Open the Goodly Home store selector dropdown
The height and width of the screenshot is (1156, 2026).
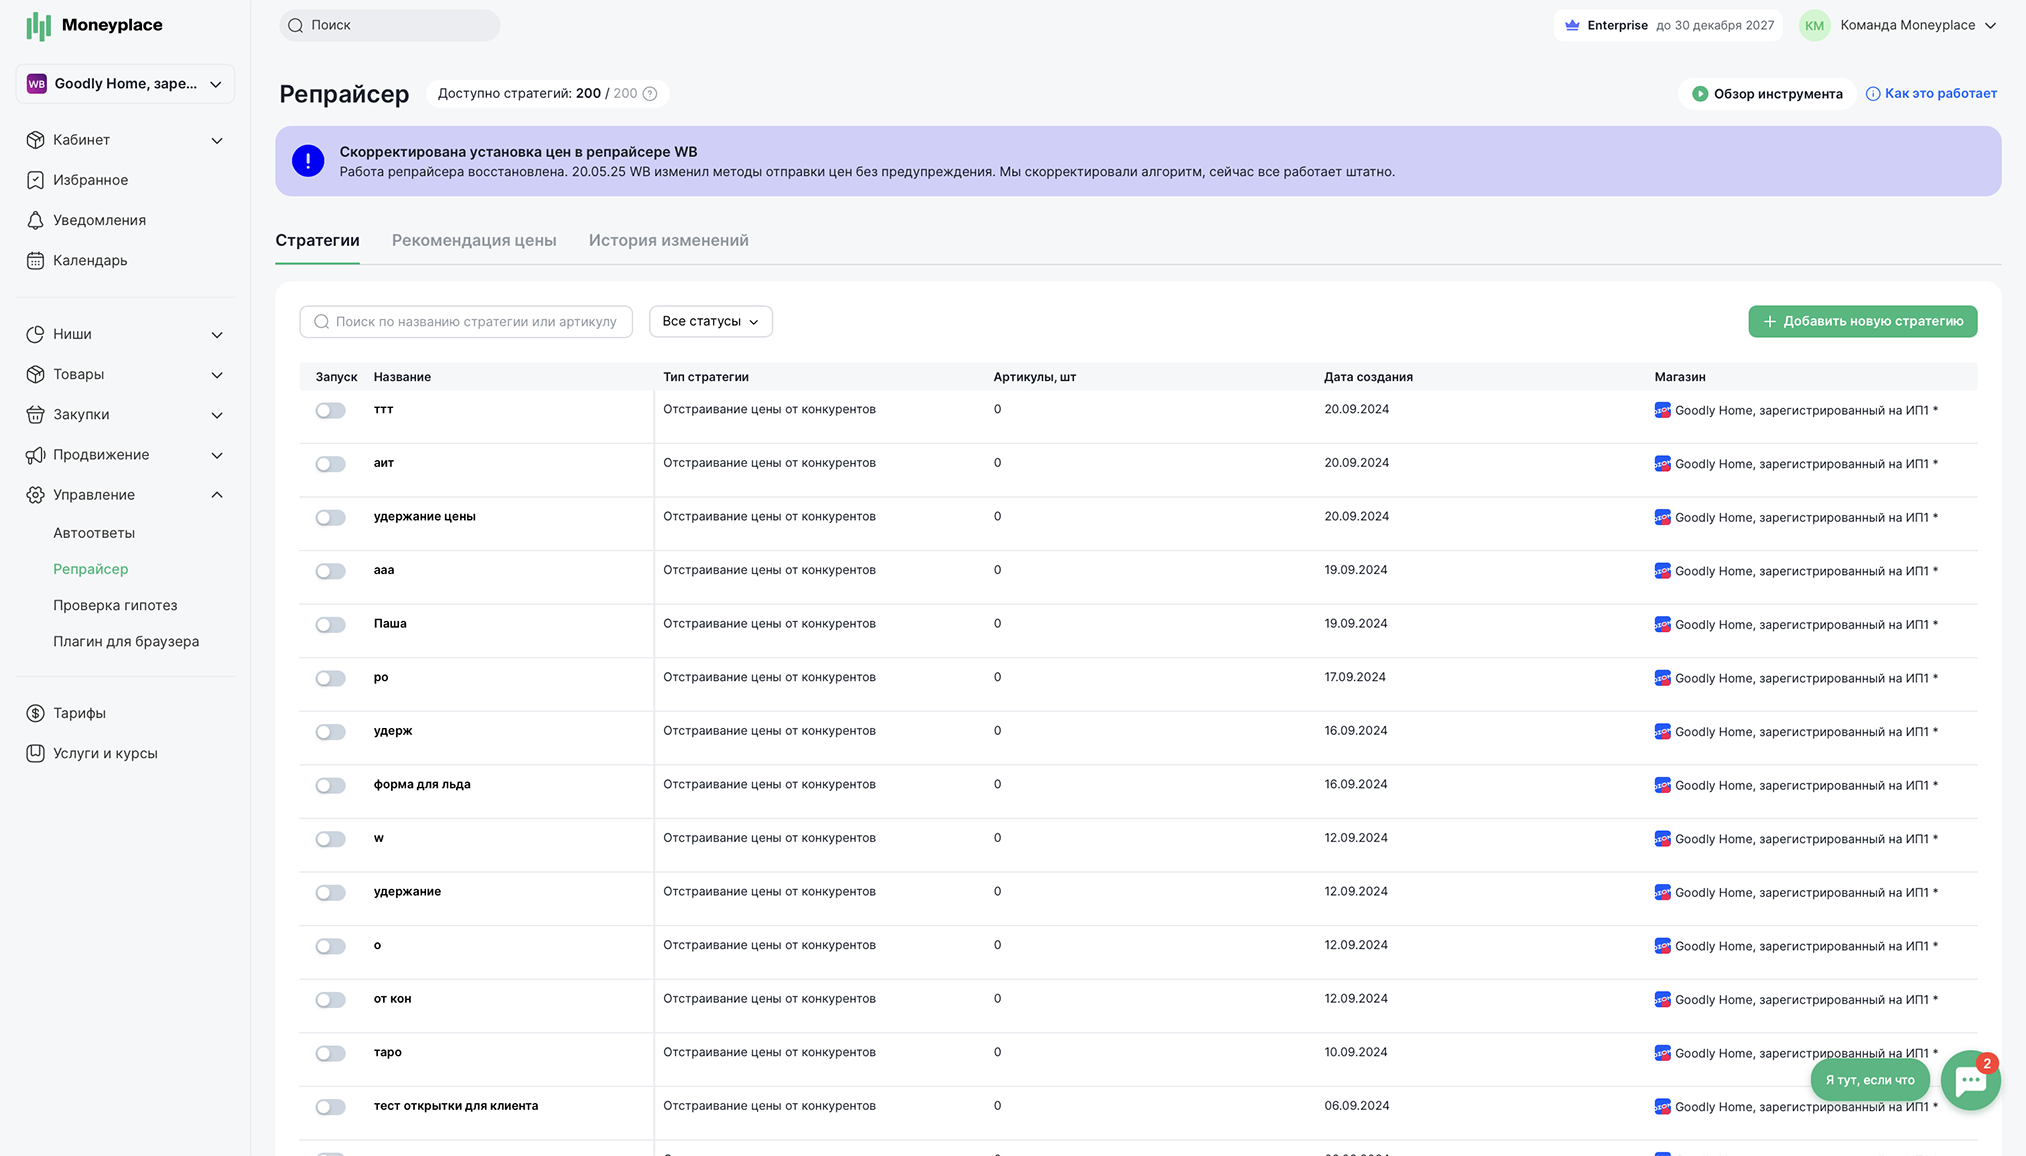point(125,84)
